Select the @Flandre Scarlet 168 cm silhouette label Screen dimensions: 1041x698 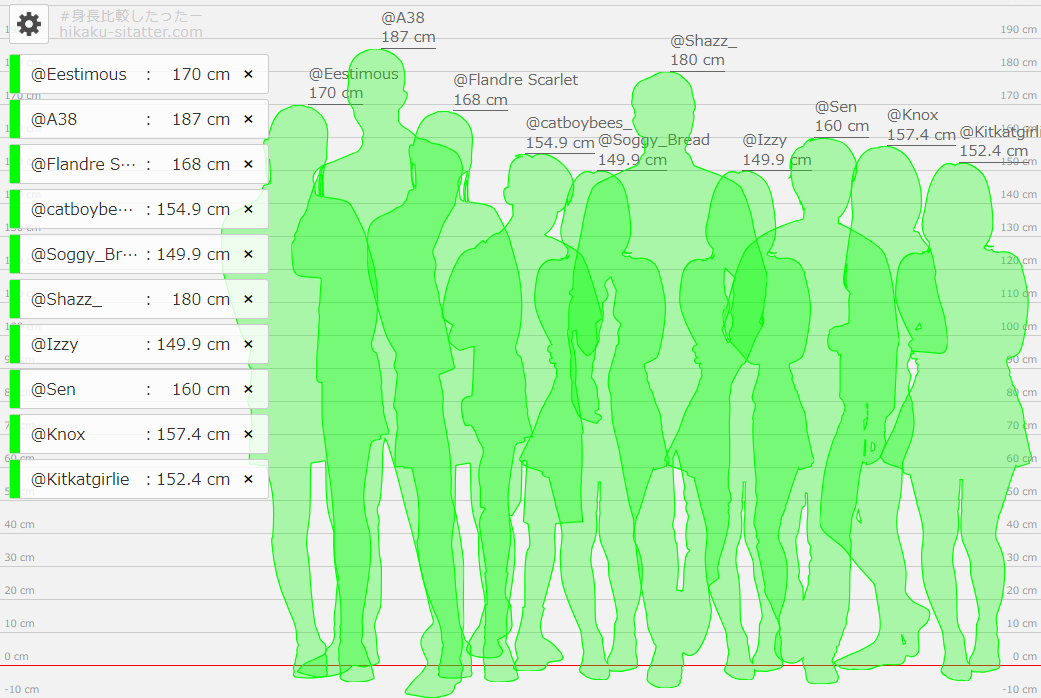tap(515, 90)
